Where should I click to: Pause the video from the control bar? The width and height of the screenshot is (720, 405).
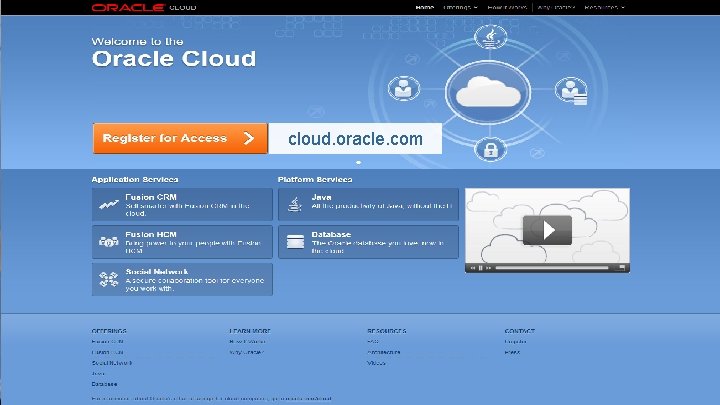[481, 268]
